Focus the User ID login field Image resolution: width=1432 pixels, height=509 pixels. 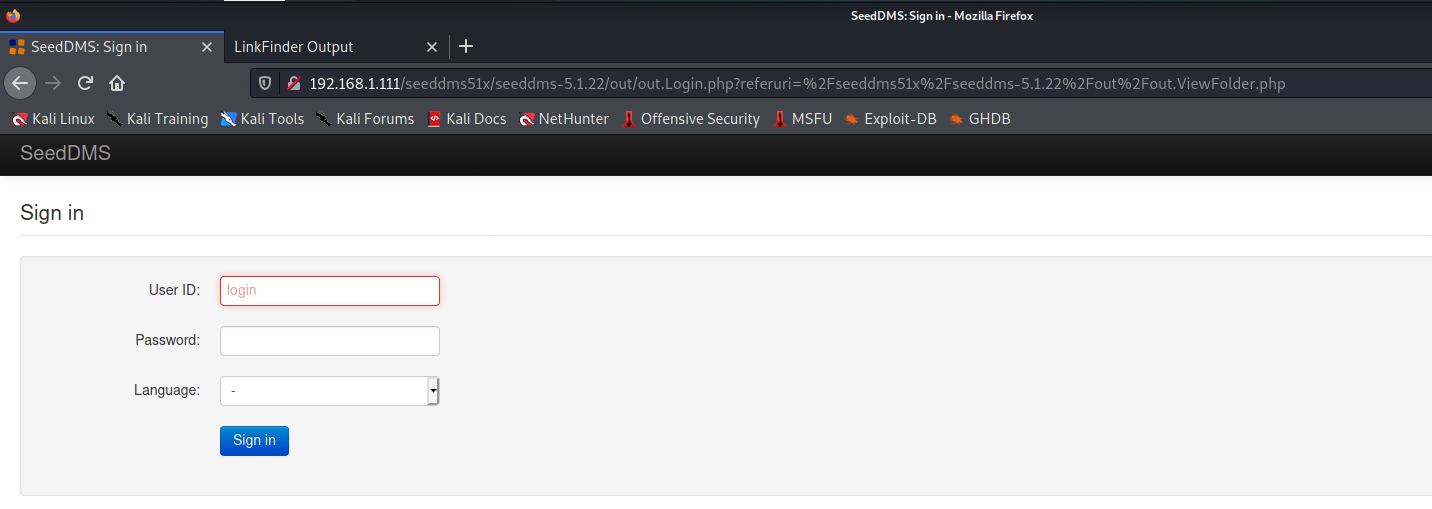pyautogui.click(x=330, y=291)
